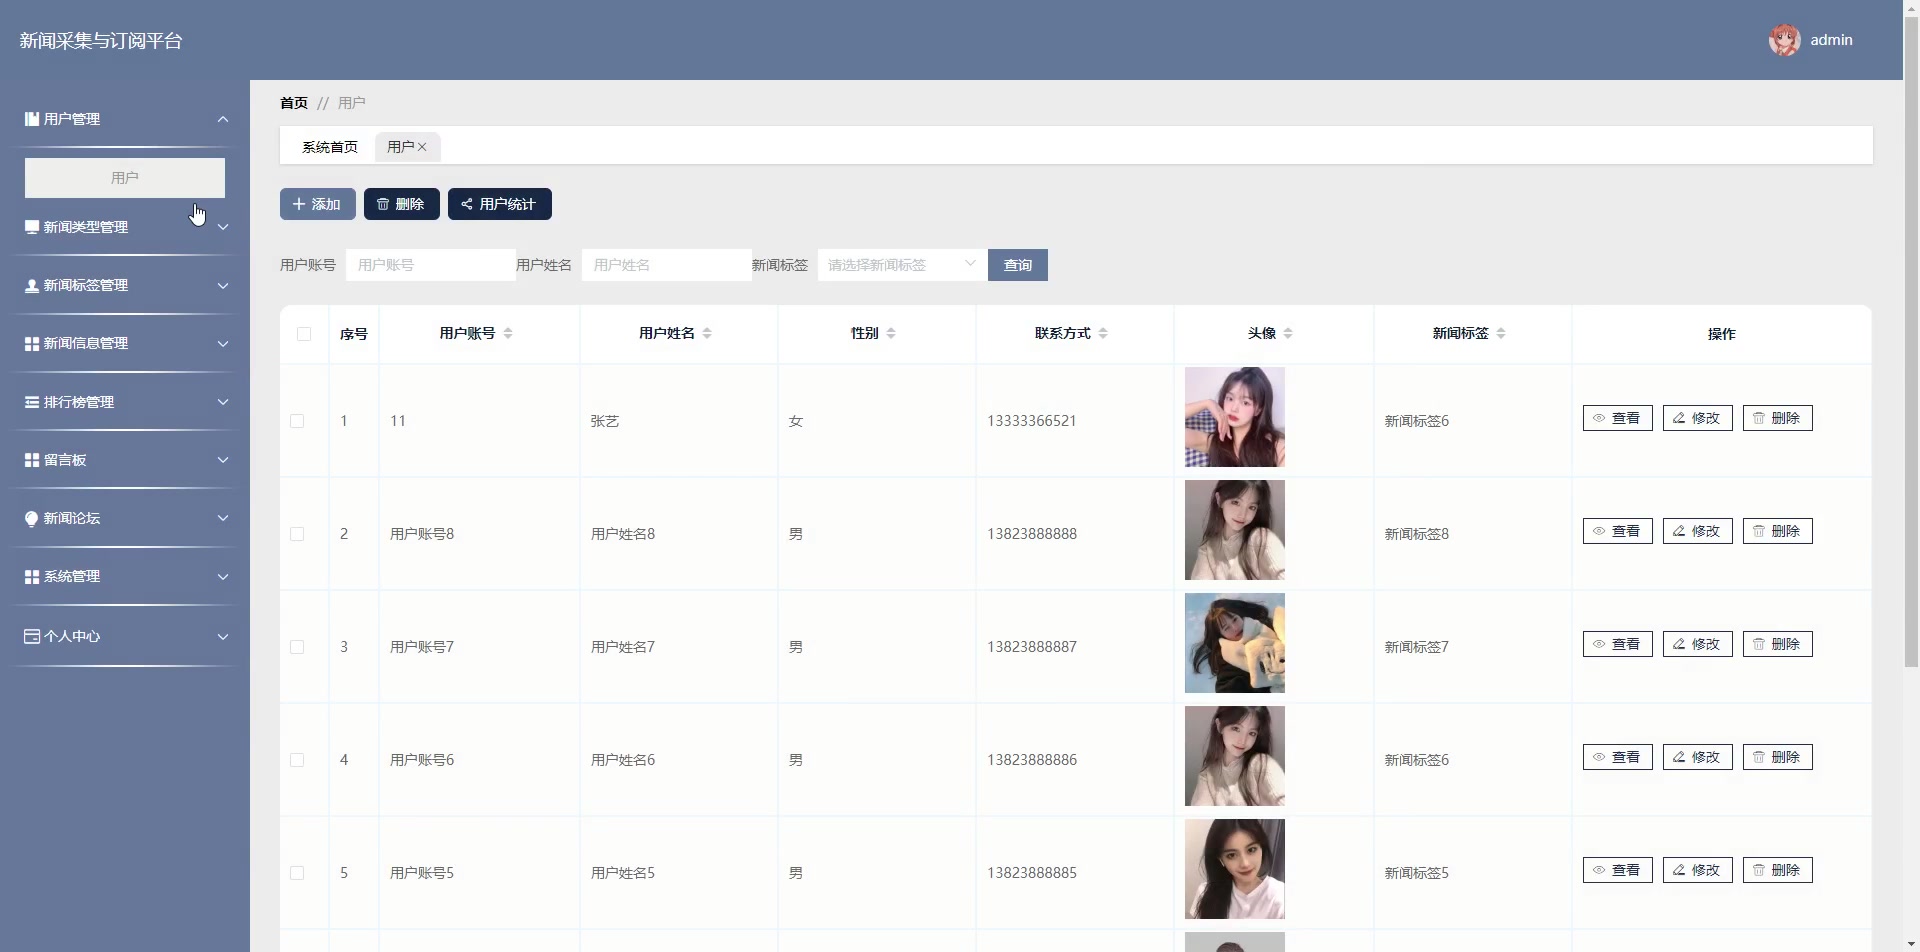Click the 系统管理 grid icon

[x=32, y=577]
